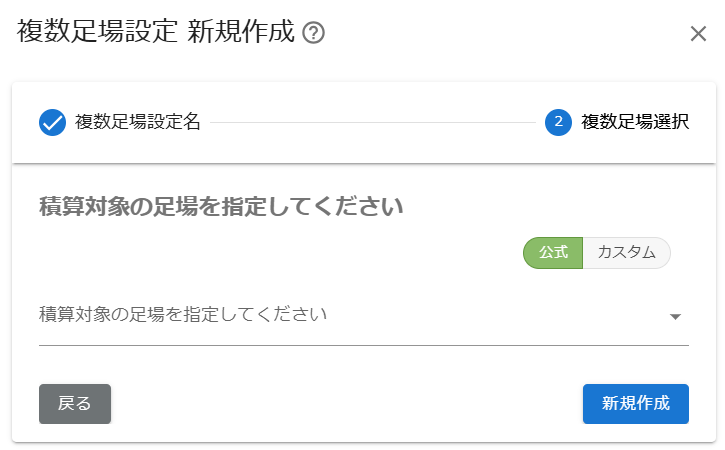The image size is (725, 450).
Task: Click the blue 新規作成 button
Action: pos(636,404)
